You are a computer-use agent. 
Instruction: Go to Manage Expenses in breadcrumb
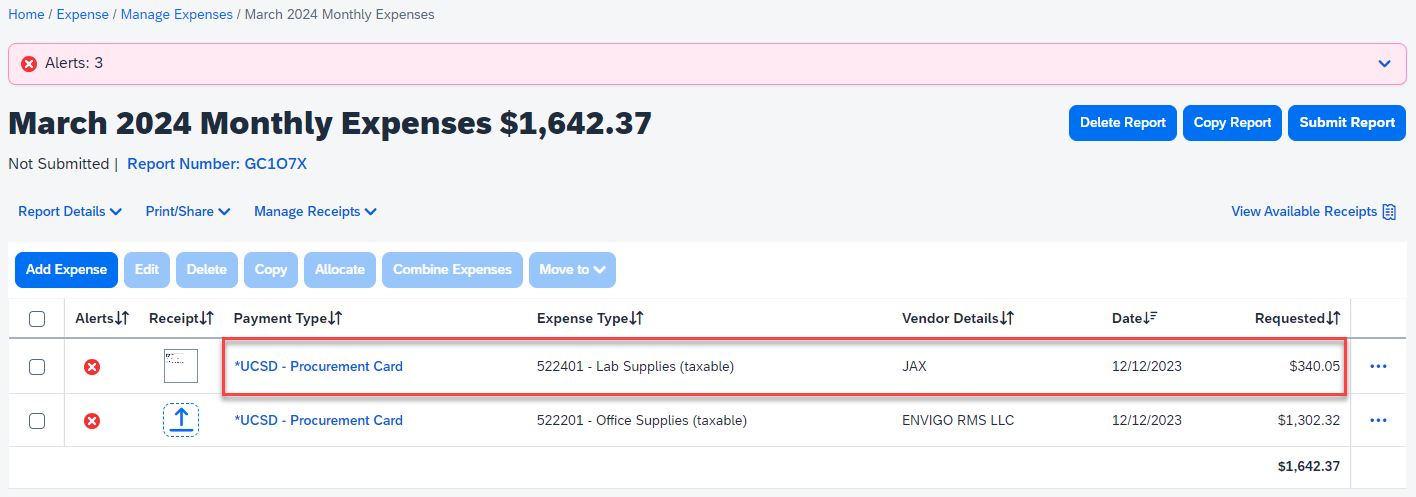177,15
